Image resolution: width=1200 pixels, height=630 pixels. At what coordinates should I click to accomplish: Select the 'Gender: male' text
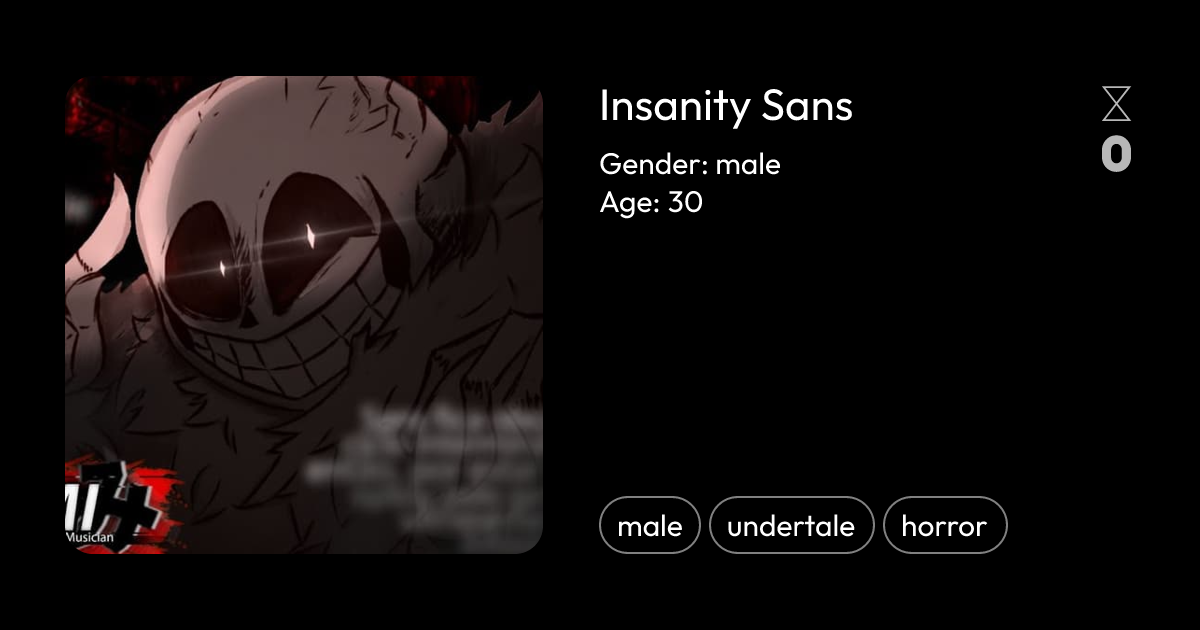pyautogui.click(x=689, y=164)
